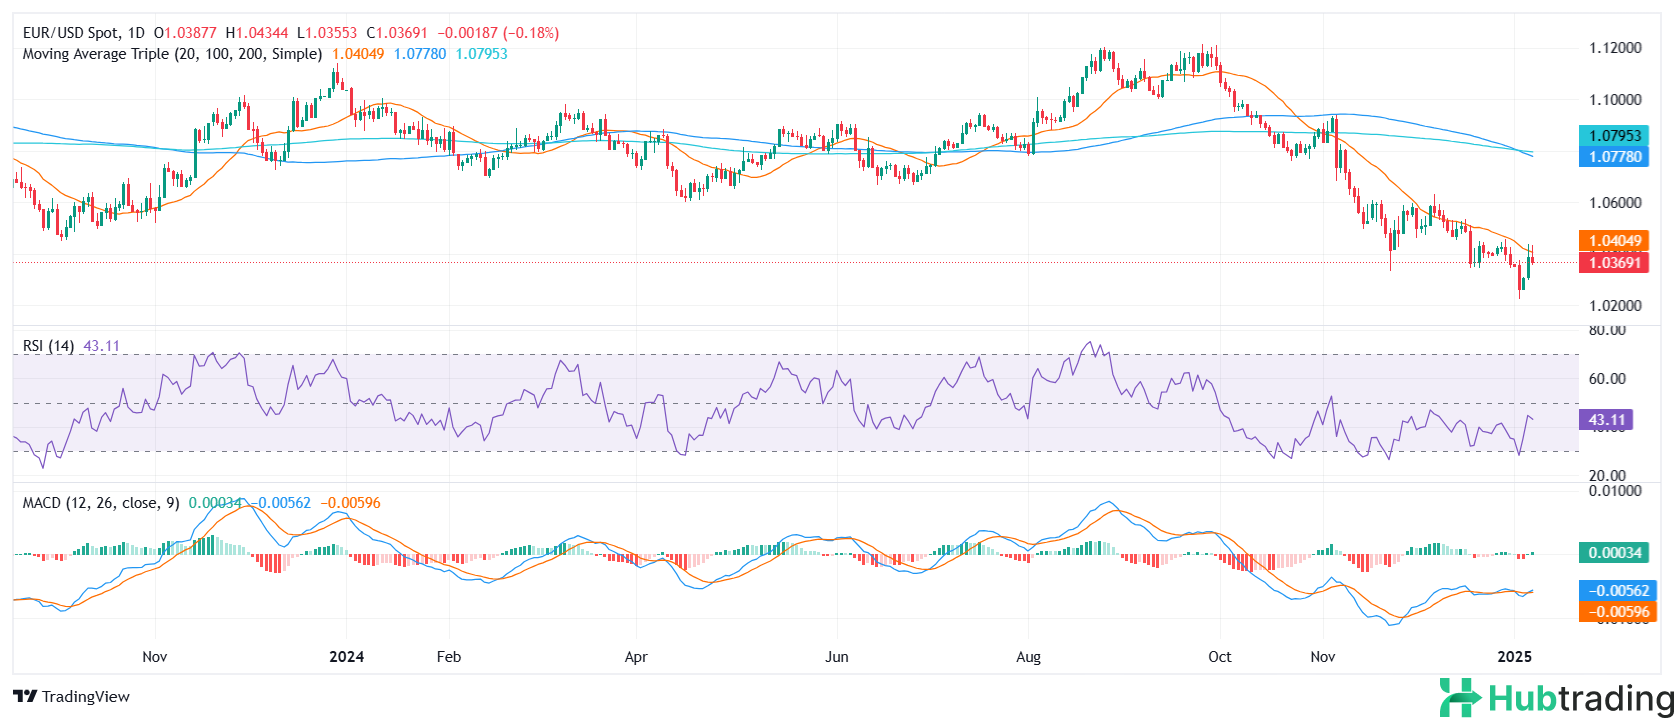The height and width of the screenshot is (718, 1674).
Task: Click the 2025 label on time axis
Action: pos(1514,657)
